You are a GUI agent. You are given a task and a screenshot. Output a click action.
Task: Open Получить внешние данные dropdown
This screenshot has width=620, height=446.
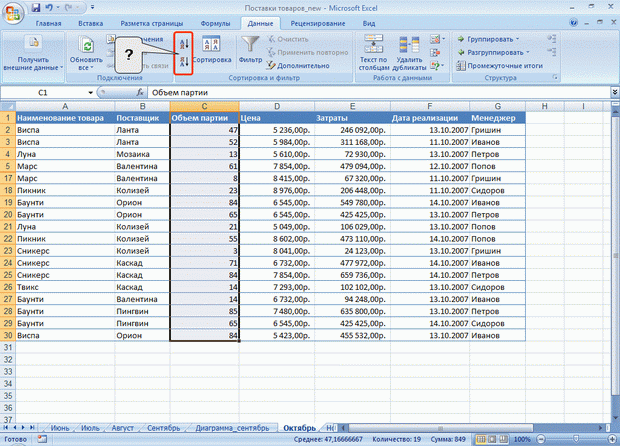(x=33, y=52)
